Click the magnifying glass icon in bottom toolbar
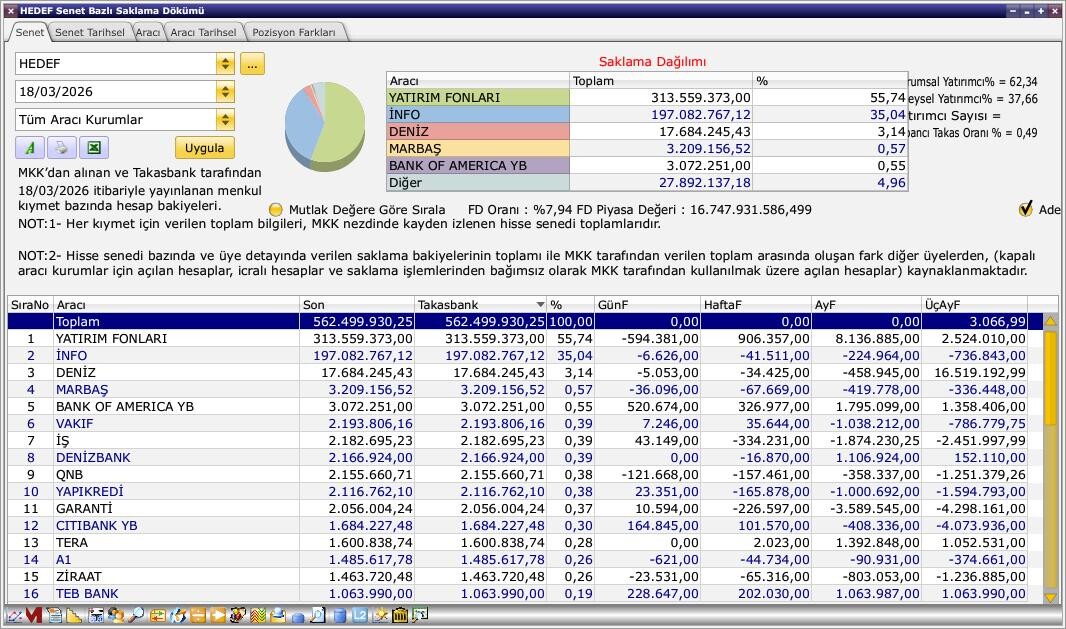 pos(136,616)
